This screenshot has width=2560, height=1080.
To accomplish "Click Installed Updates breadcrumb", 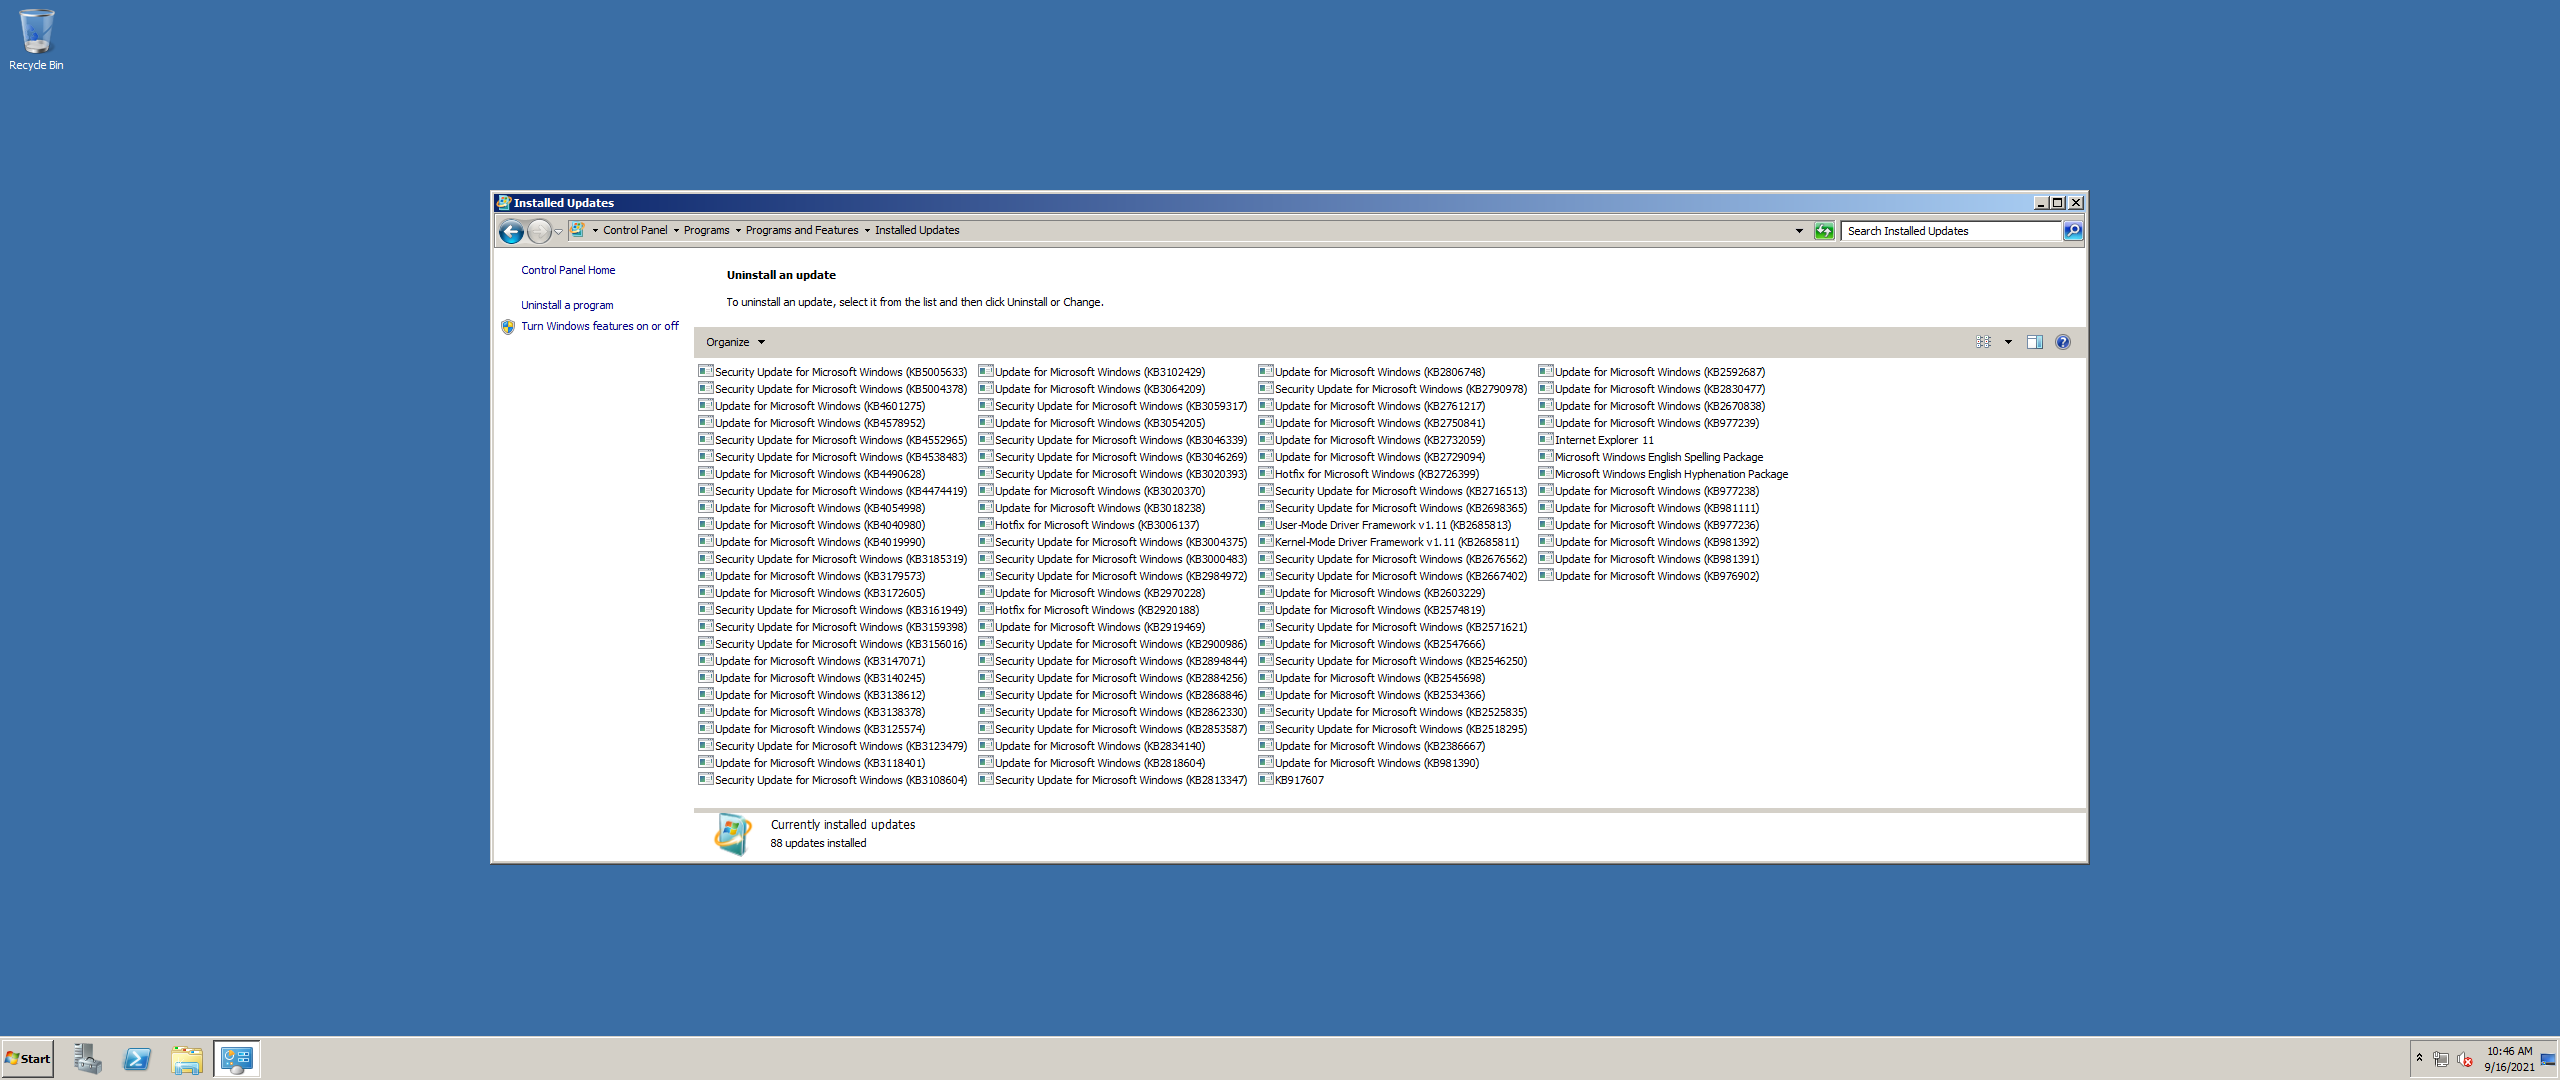I will 917,230.
